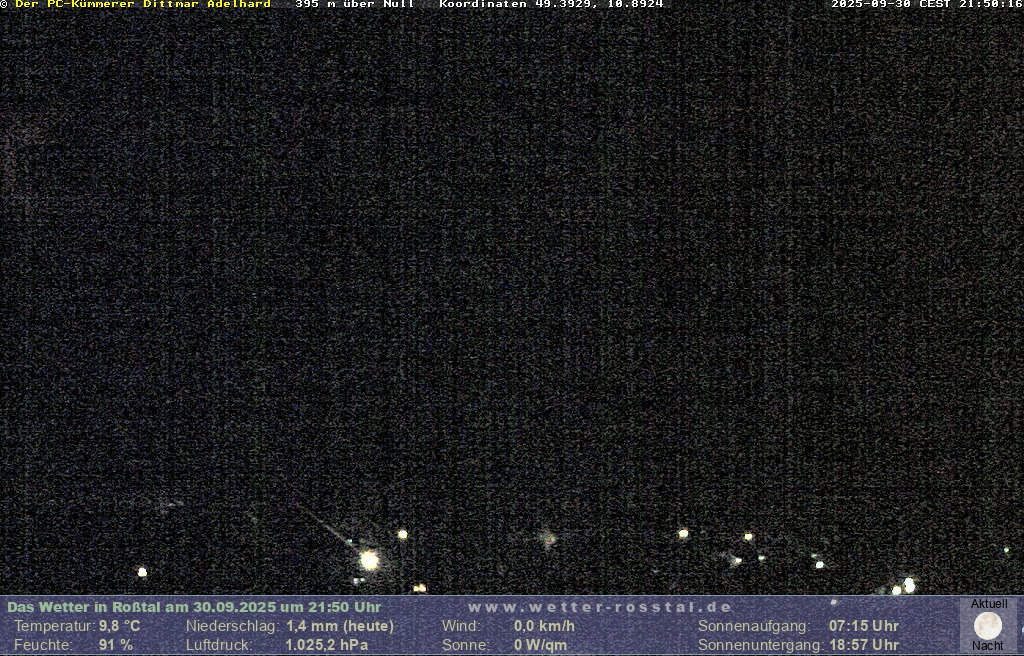1024x656 pixels.
Task: Click the Niederschlag 1,4 mm (heute) value
Action: pos(340,626)
